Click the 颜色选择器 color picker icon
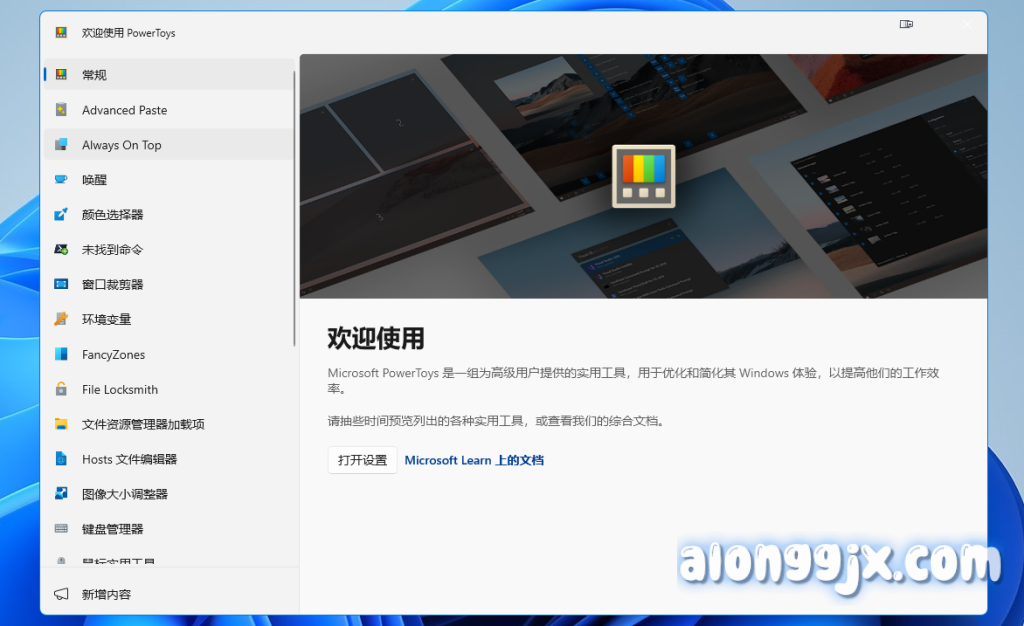 coord(61,215)
